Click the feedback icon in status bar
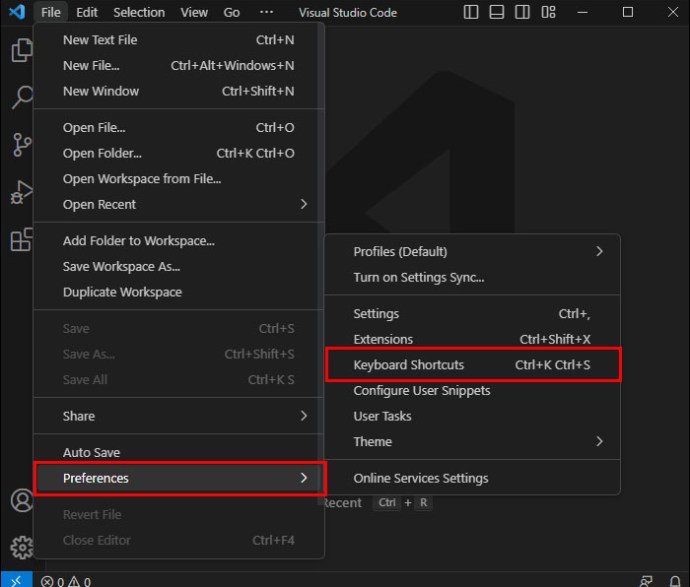Image resolution: width=690 pixels, height=587 pixels. [646, 581]
